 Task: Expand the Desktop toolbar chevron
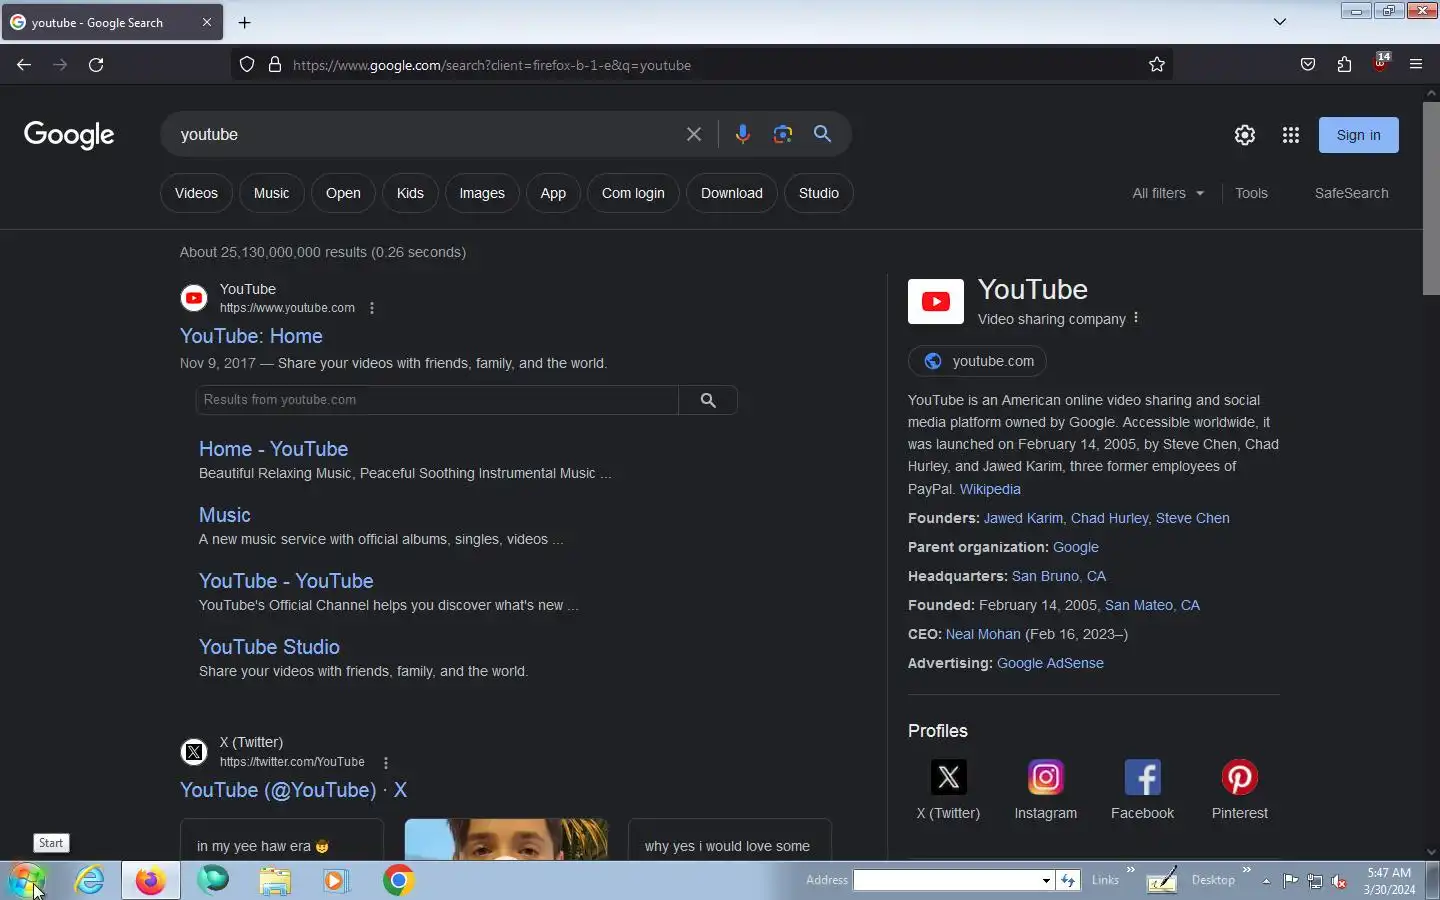[1247, 869]
